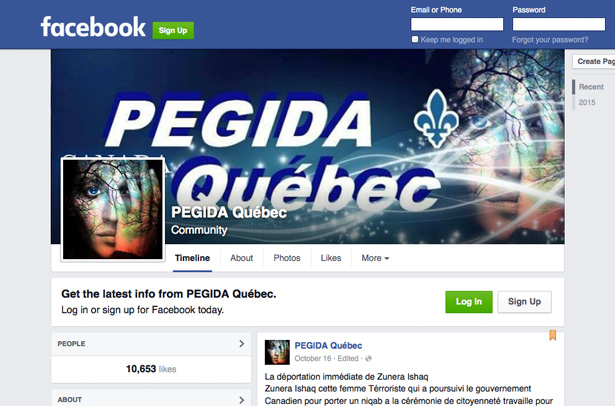Screen dimensions: 615x406
Task: Switch to the Photos tab
Action: coord(287,258)
